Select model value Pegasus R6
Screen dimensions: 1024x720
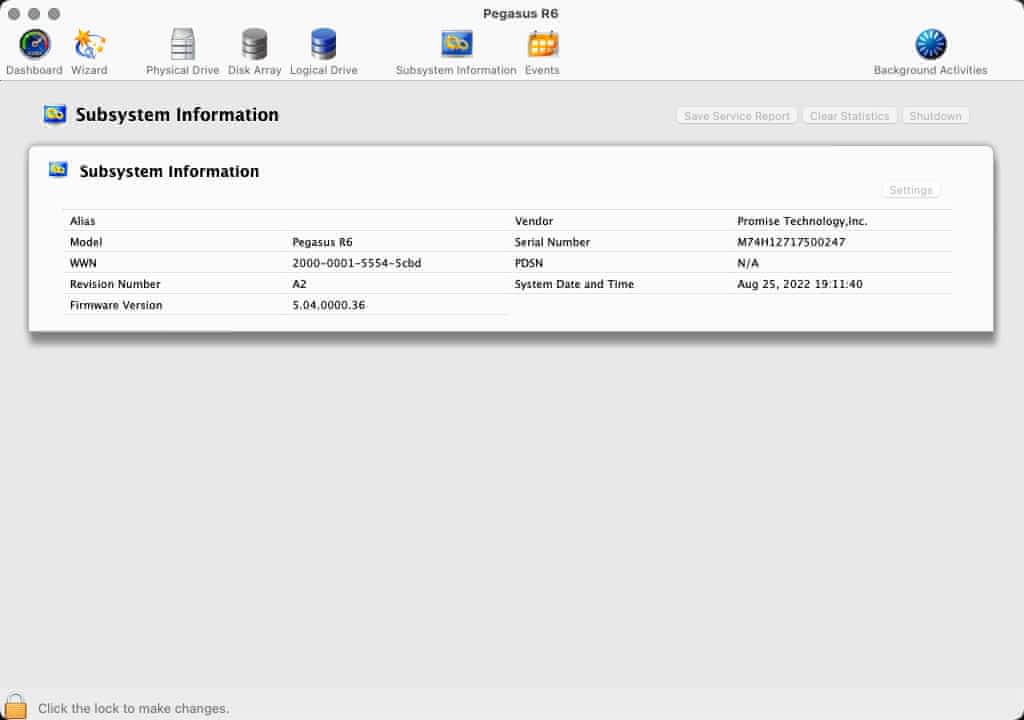(x=322, y=242)
